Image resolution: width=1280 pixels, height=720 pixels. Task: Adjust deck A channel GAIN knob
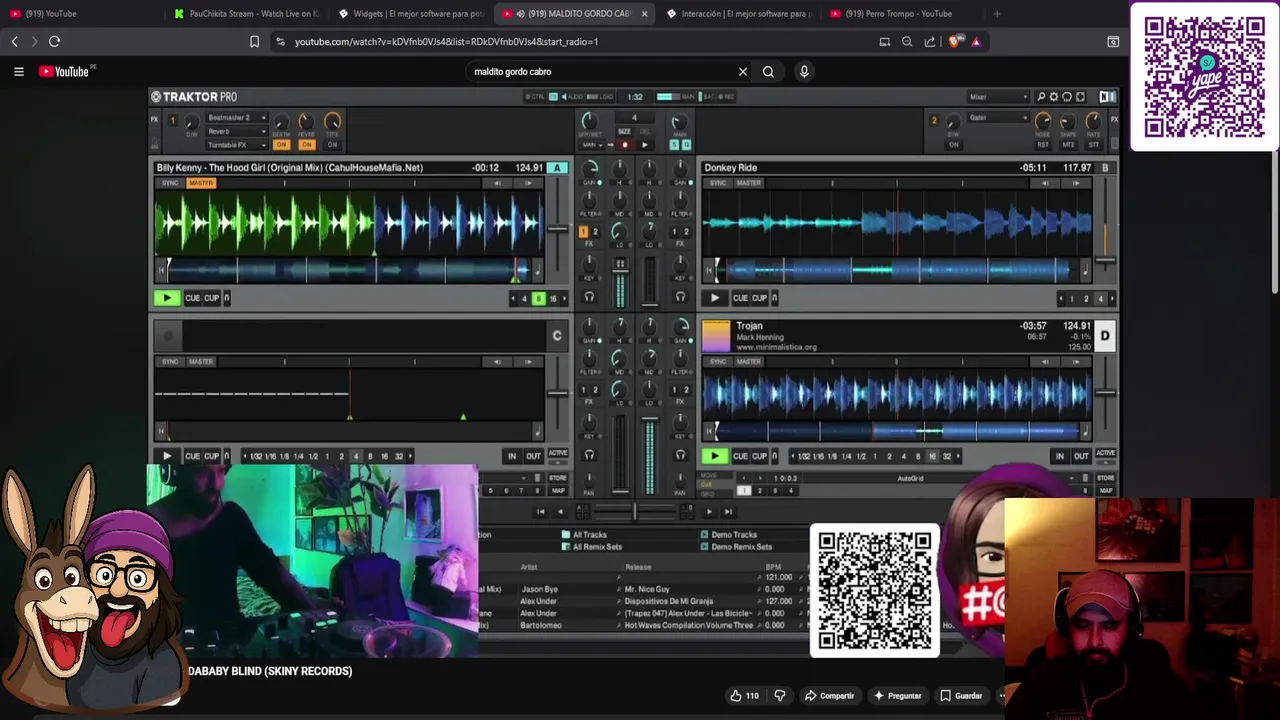click(x=590, y=168)
